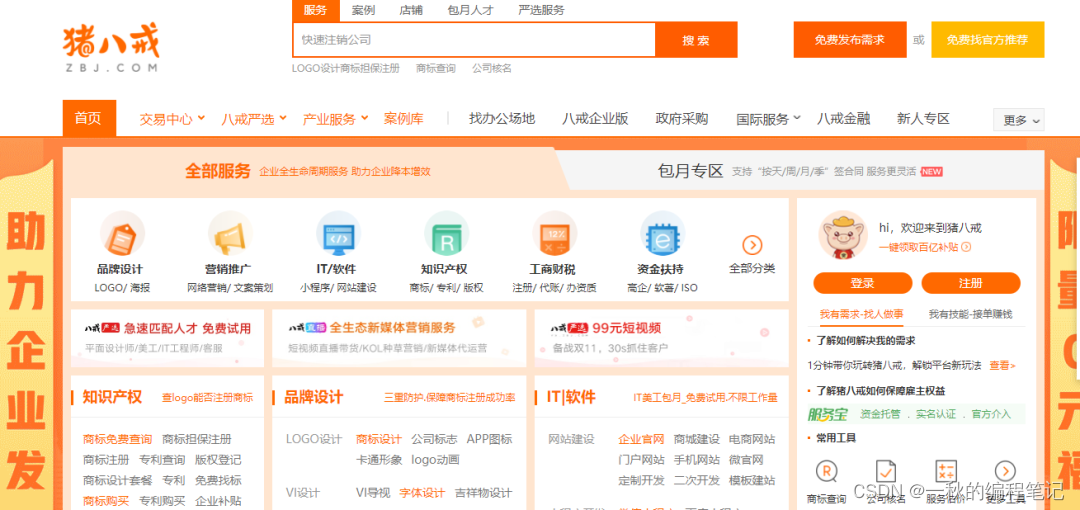Open the 工商财税 calculator icon
The height and width of the screenshot is (510, 1080).
[x=554, y=234]
